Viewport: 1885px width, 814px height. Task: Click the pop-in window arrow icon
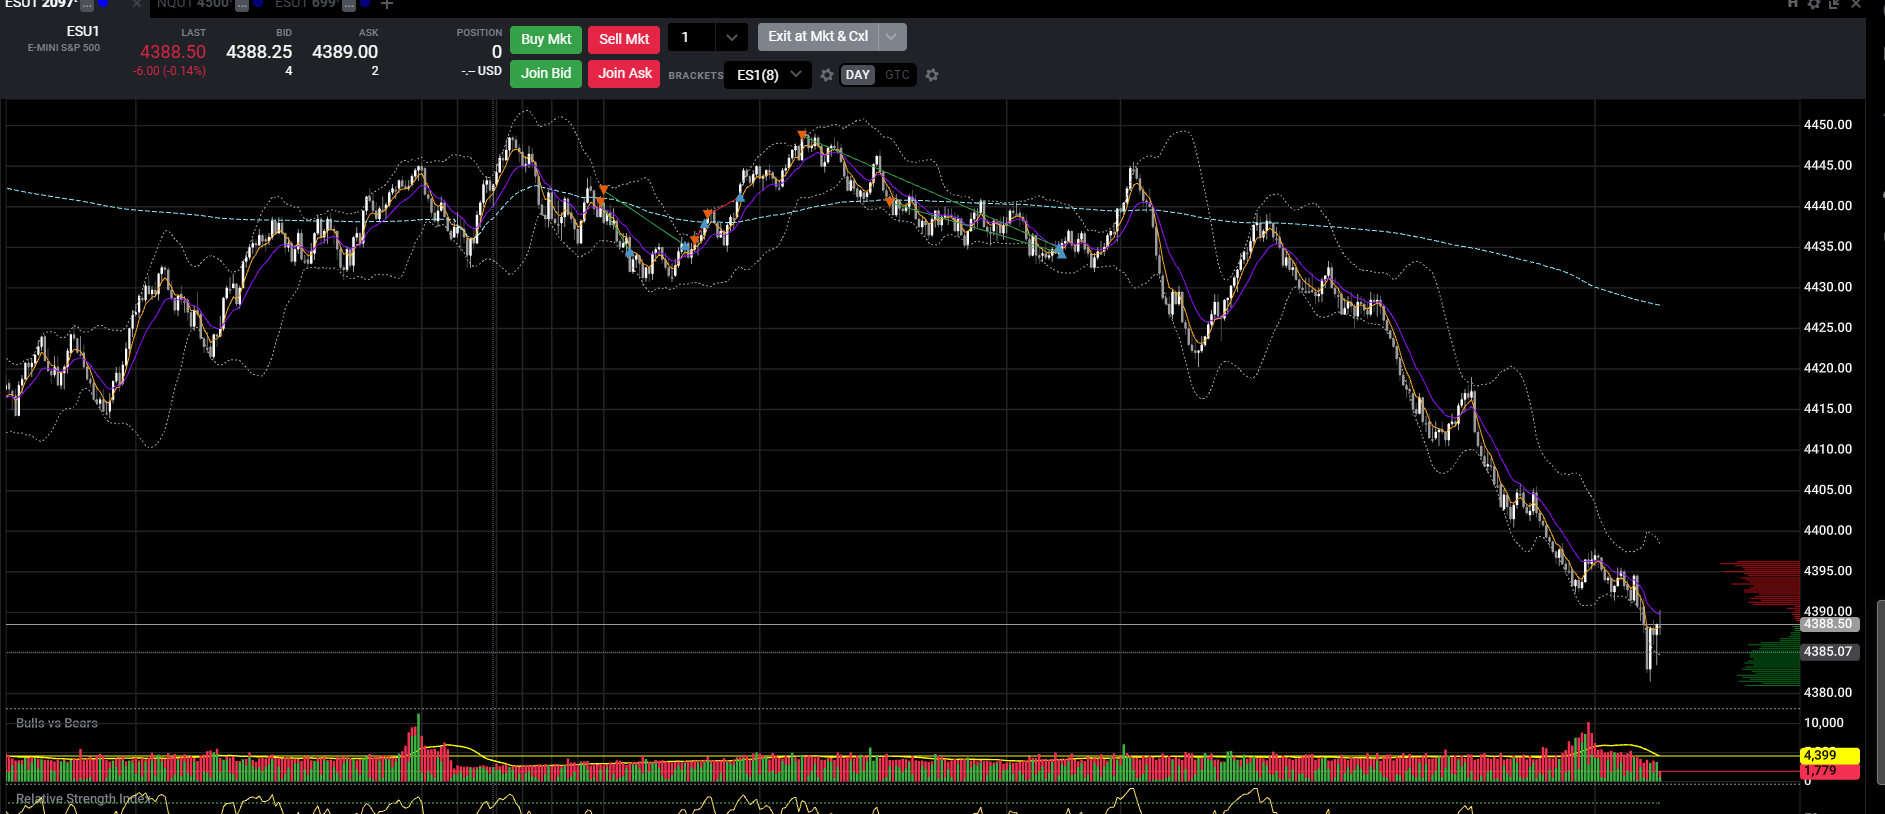[x=1834, y=4]
